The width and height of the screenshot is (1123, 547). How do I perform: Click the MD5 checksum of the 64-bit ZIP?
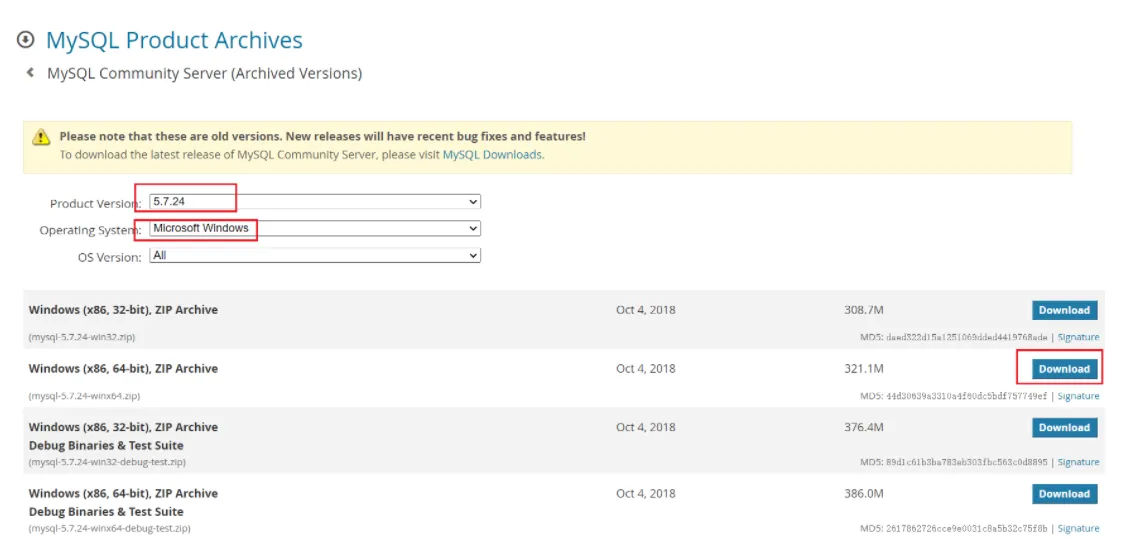tap(953, 396)
